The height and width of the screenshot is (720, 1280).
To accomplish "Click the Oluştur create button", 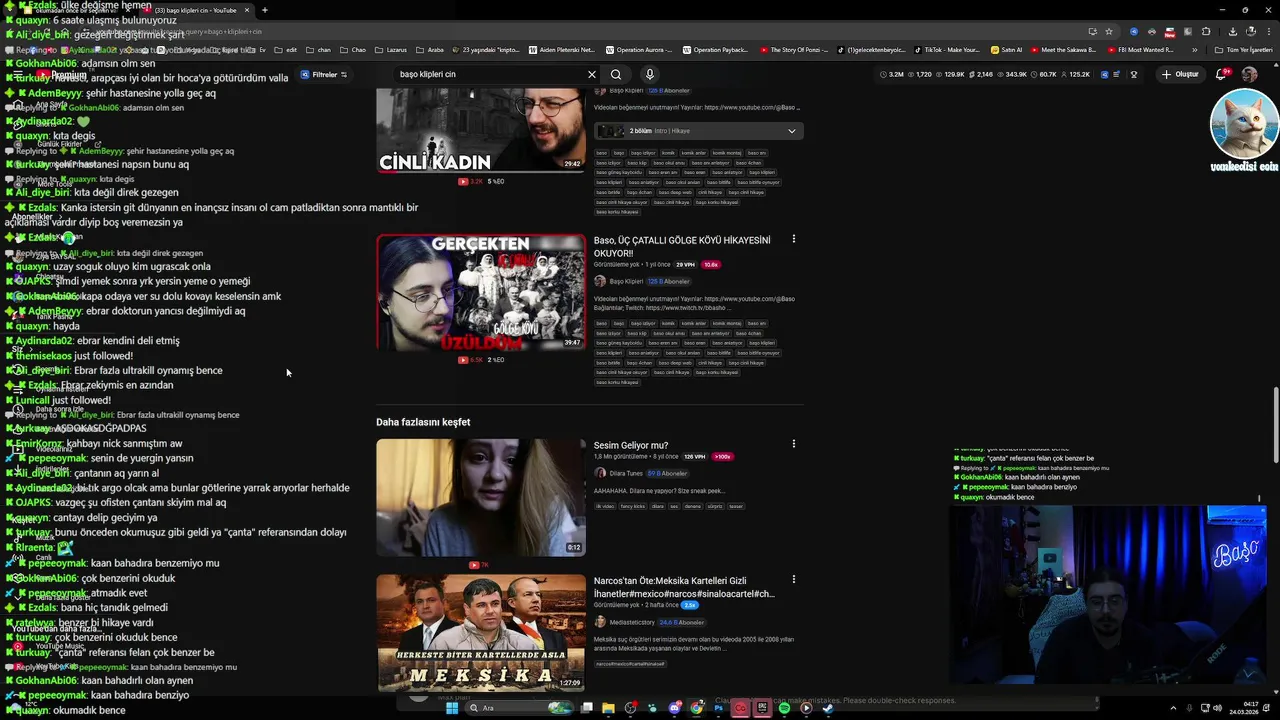I will (x=1180, y=74).
